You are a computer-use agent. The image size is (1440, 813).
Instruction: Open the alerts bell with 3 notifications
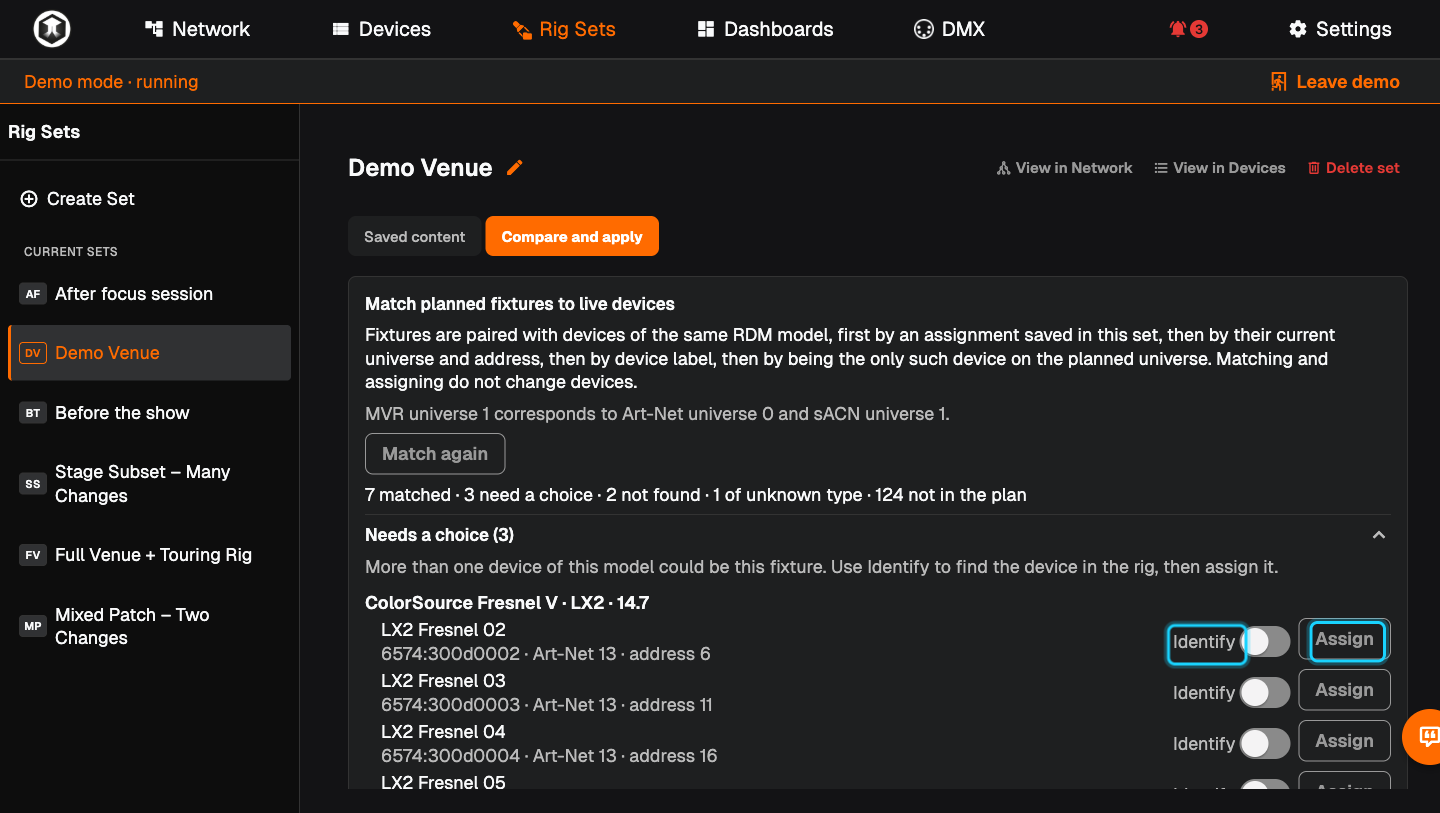1188,29
